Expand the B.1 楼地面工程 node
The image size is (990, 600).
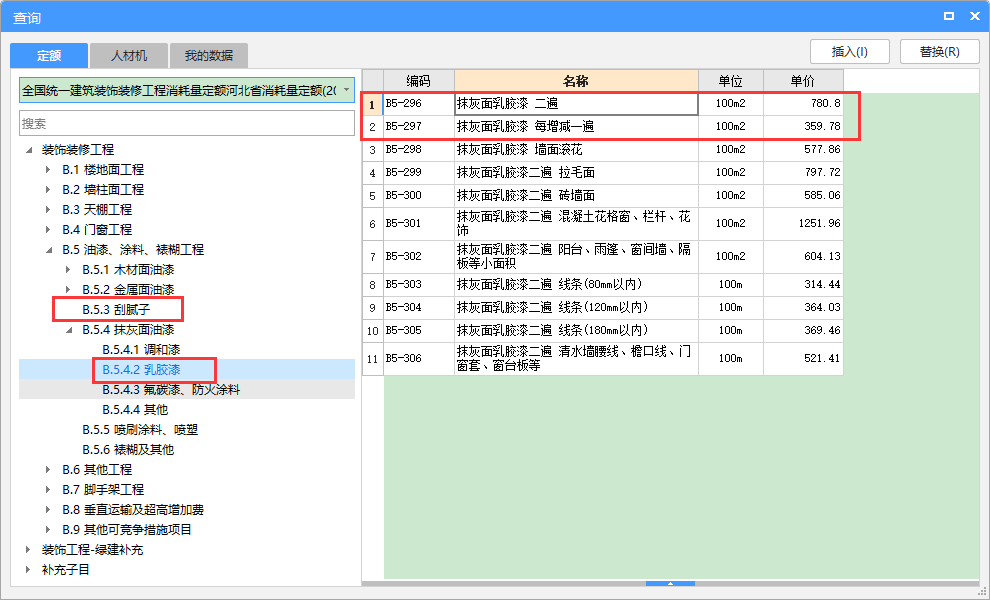49,170
